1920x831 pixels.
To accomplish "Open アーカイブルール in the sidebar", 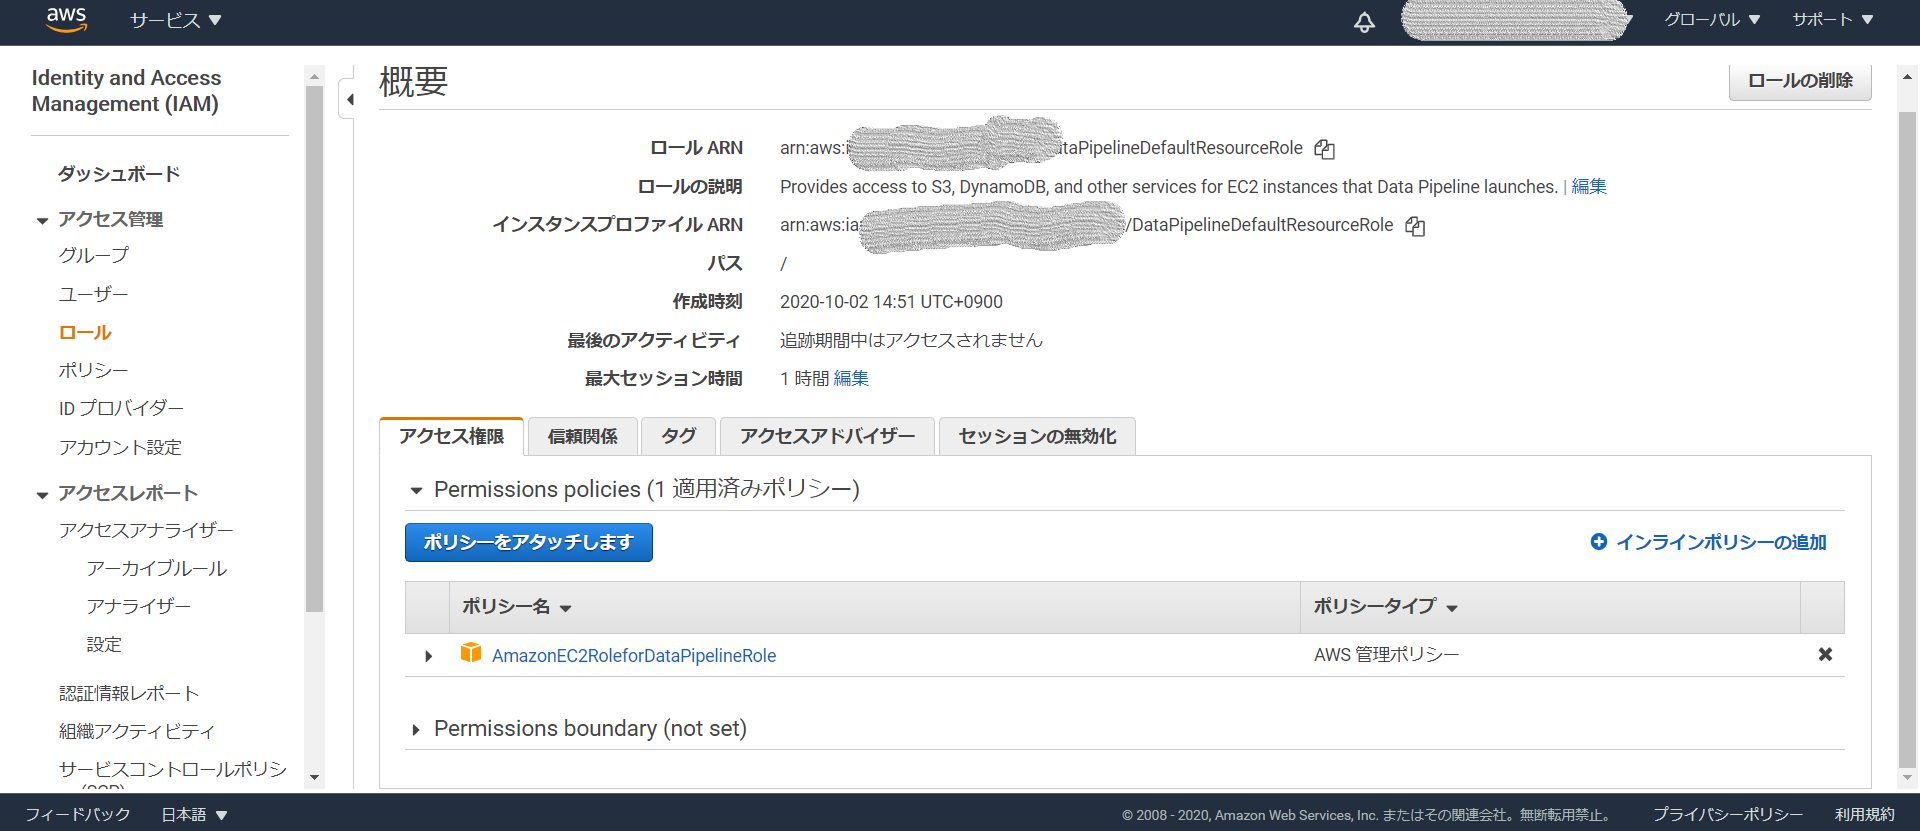I will coord(157,568).
